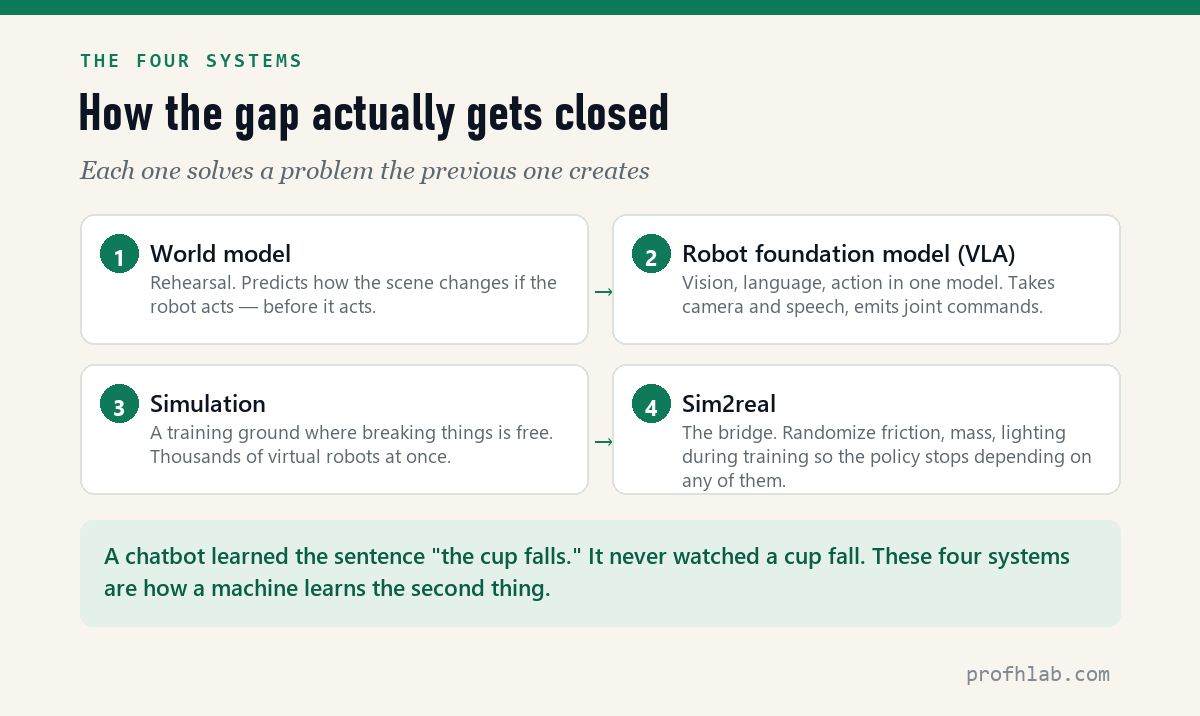Click the Simulation card title
The height and width of the screenshot is (716, 1200).
(208, 404)
